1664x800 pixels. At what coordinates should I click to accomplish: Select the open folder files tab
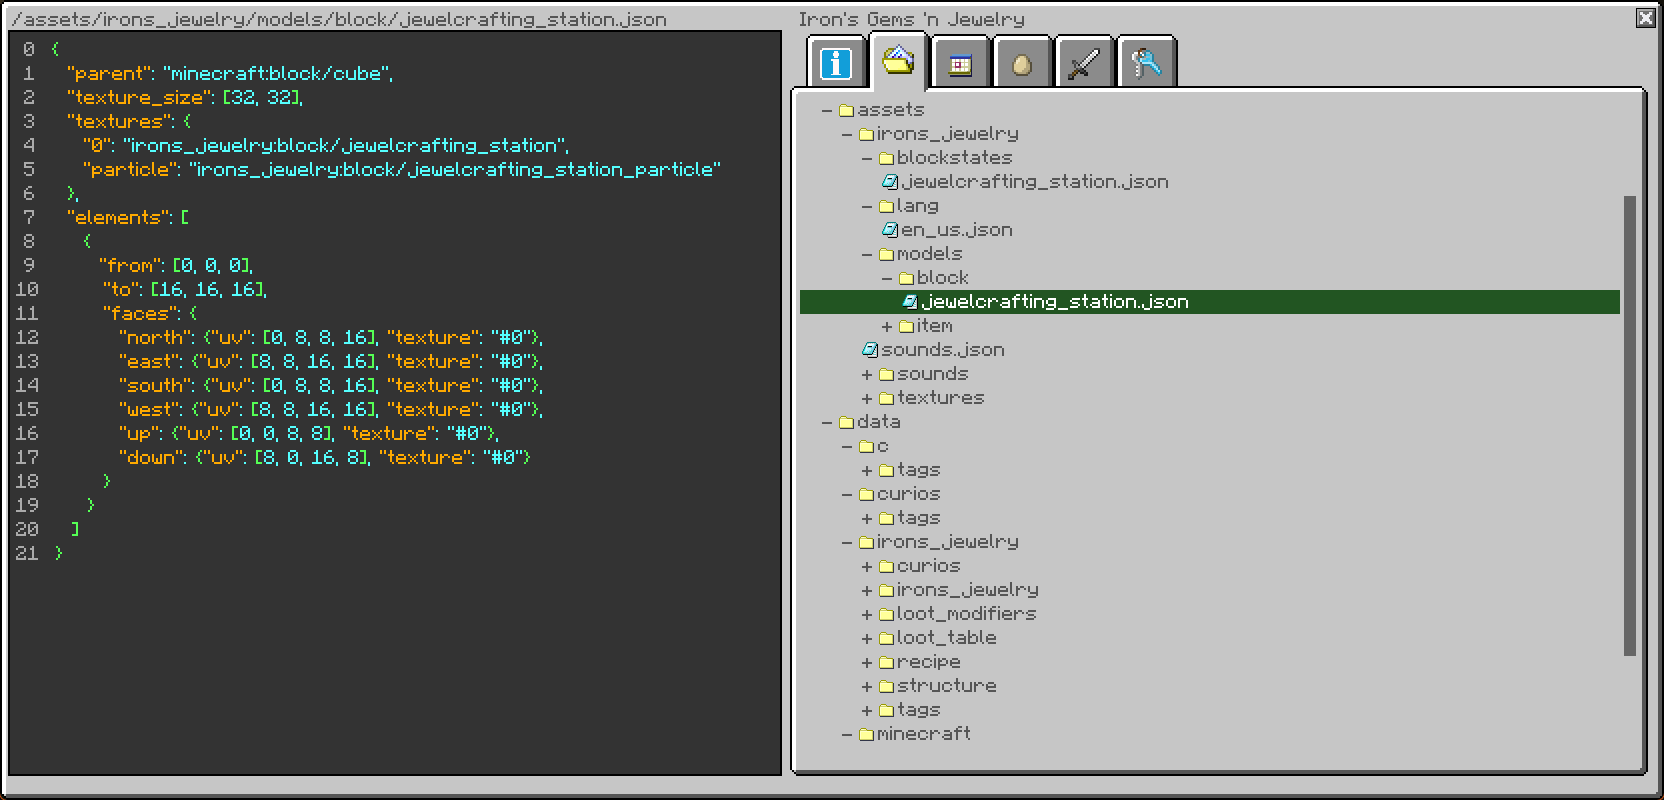click(897, 61)
